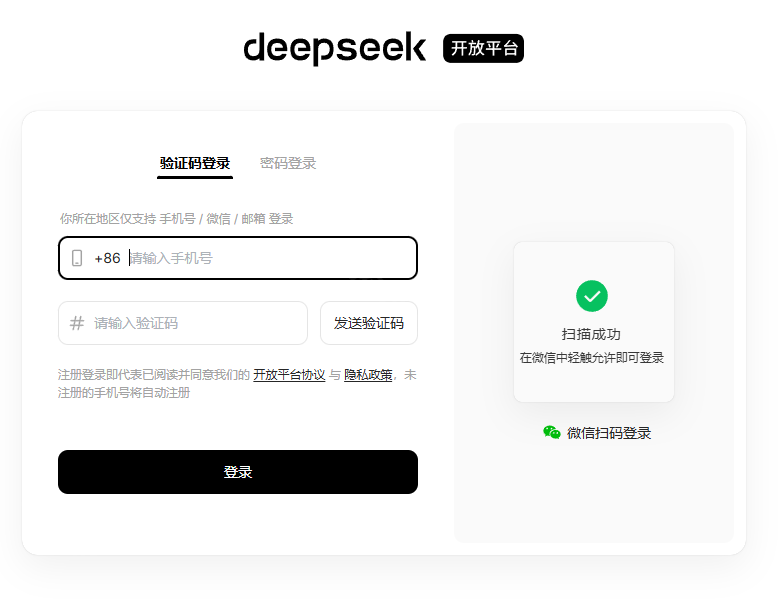This screenshot has width=781, height=603.
Task: Switch to the 密码登录 tab
Action: tap(288, 163)
